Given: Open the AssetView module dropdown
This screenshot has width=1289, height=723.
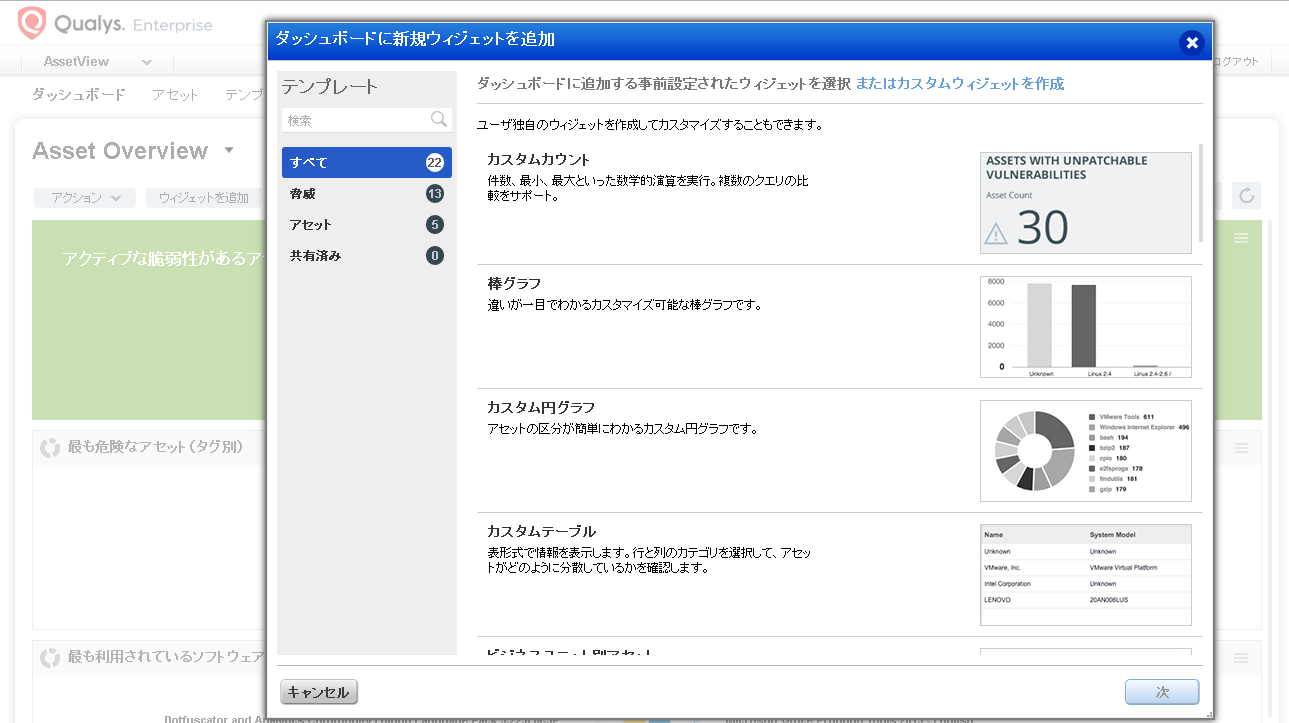Looking at the screenshot, I should click(98, 62).
